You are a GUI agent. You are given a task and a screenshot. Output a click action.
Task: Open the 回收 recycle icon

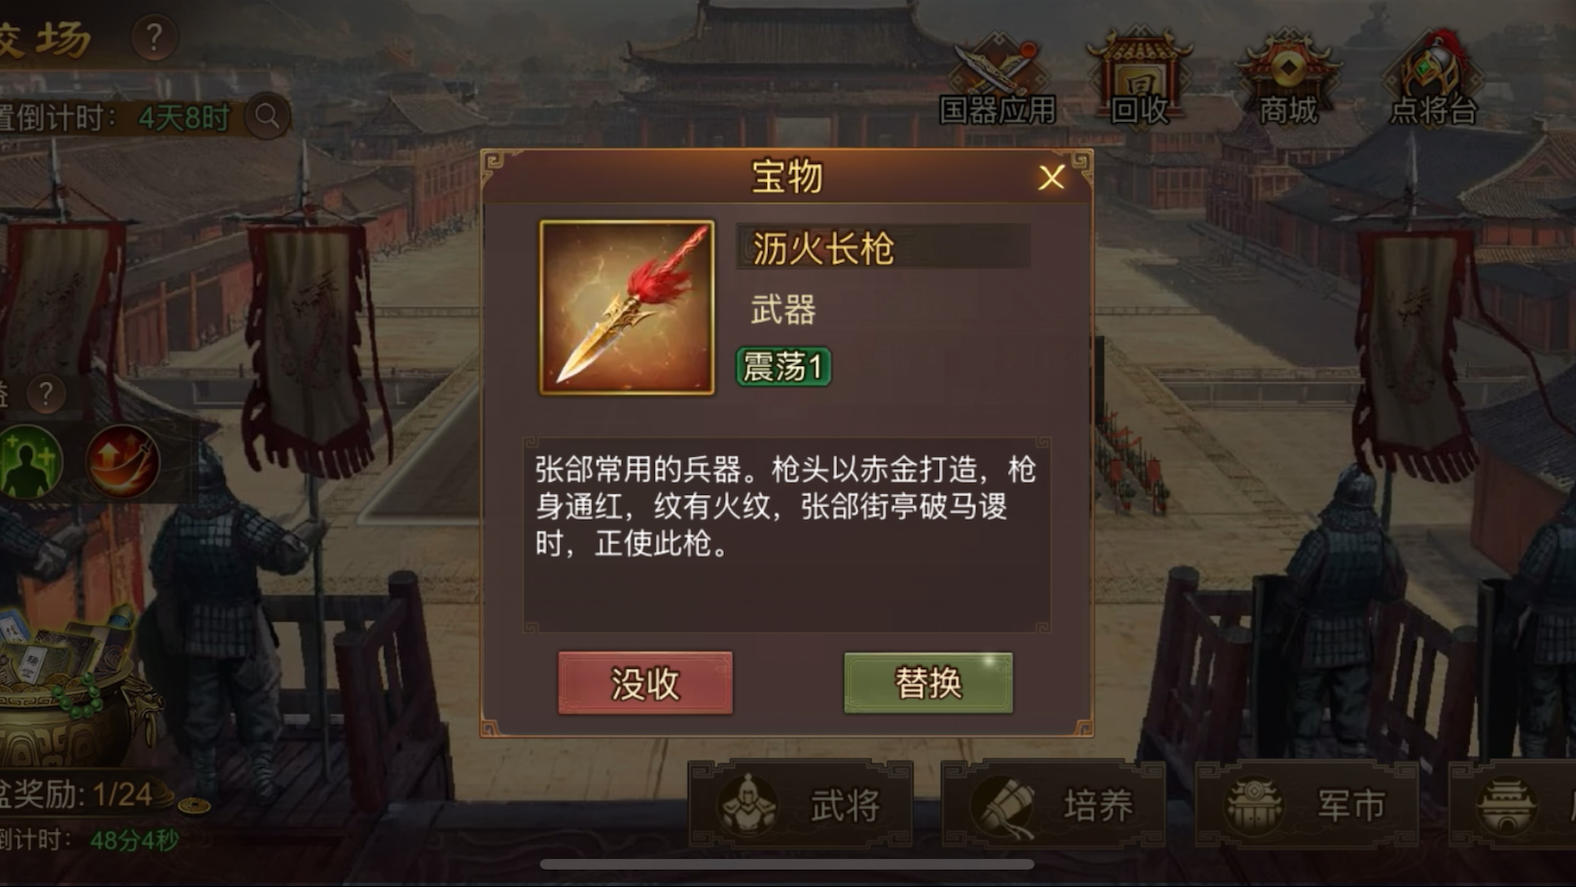pos(1139,80)
